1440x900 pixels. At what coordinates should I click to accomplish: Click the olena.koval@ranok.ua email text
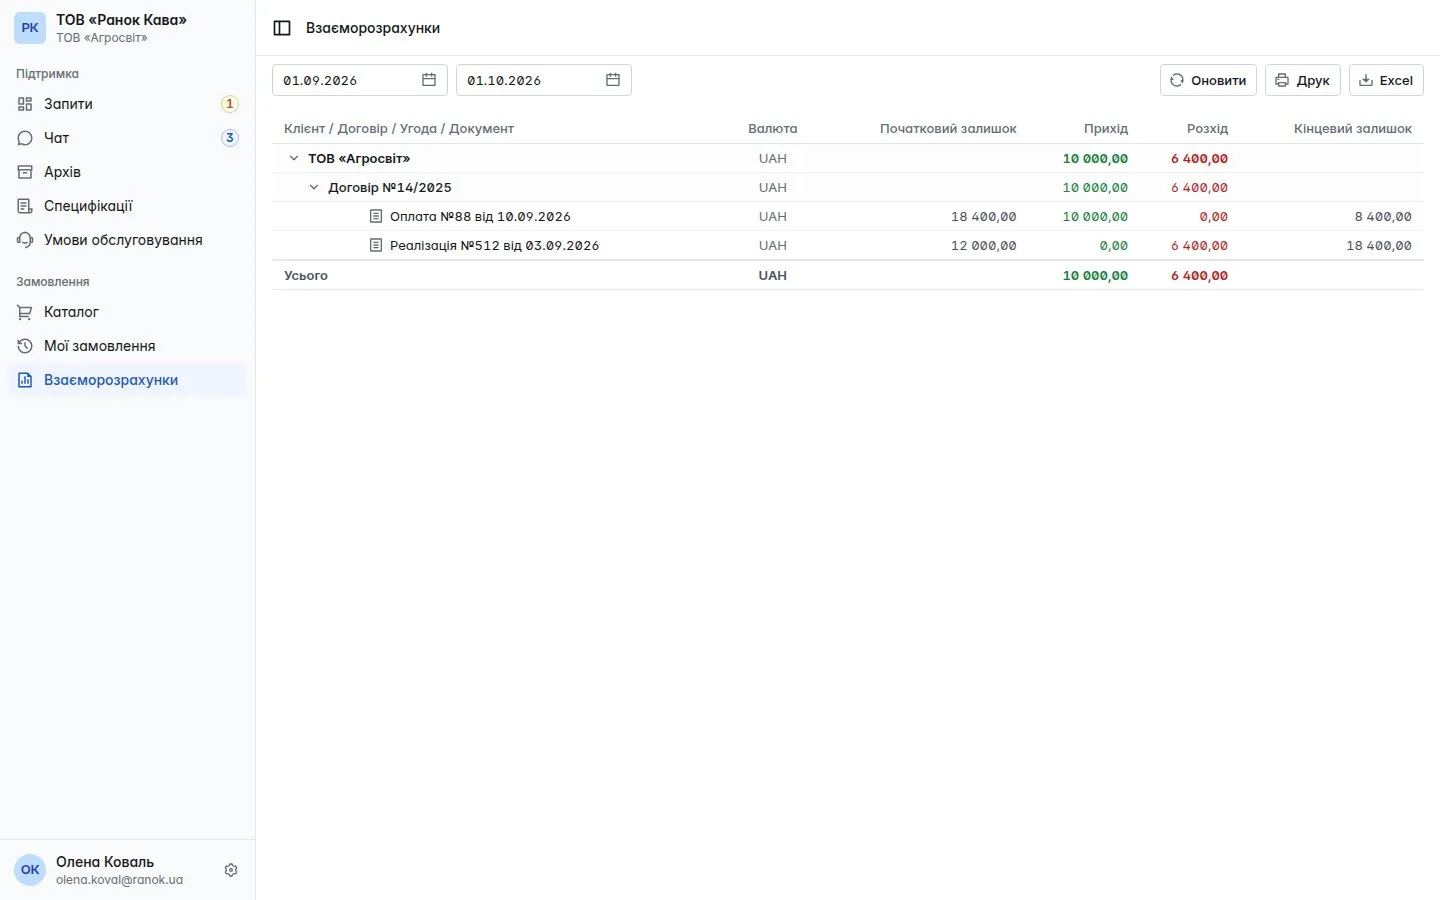coord(119,880)
